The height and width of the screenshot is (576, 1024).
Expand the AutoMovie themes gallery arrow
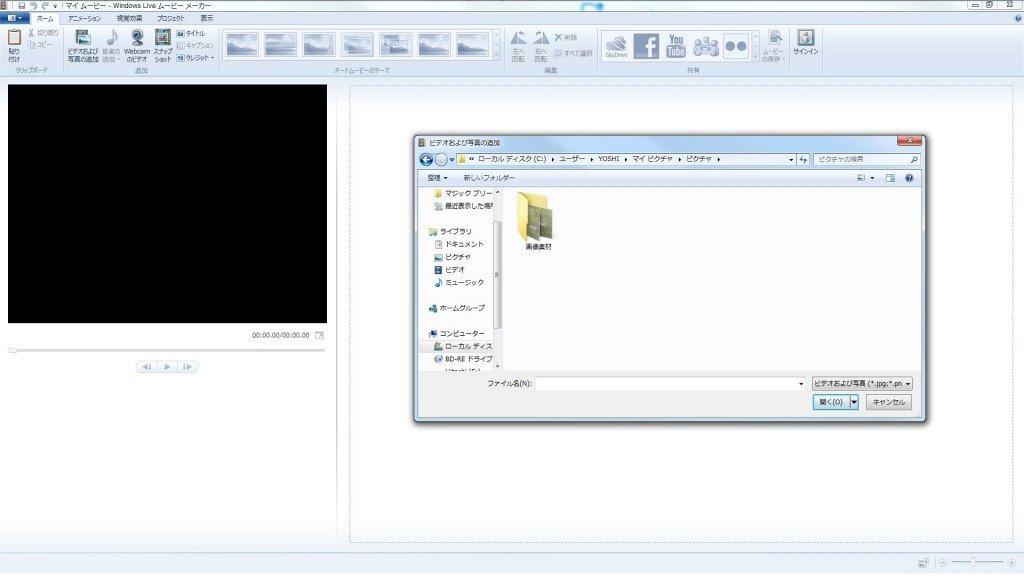click(496, 57)
